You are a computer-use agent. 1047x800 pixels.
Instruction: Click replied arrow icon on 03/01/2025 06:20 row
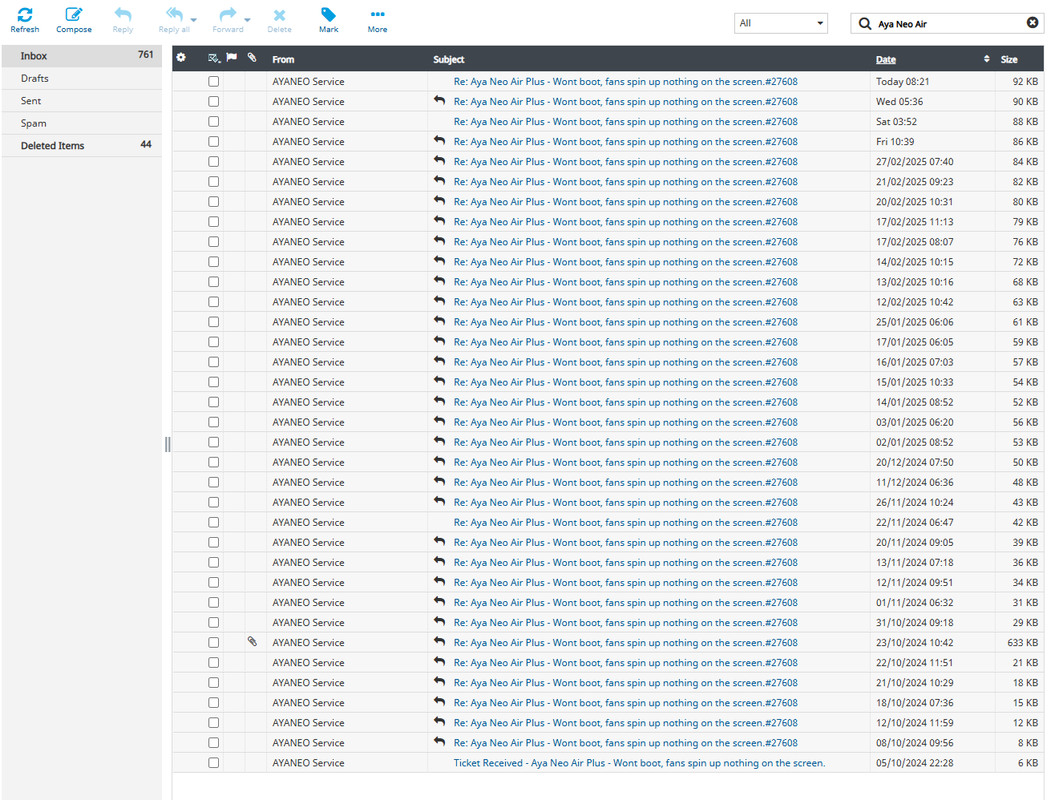click(439, 421)
